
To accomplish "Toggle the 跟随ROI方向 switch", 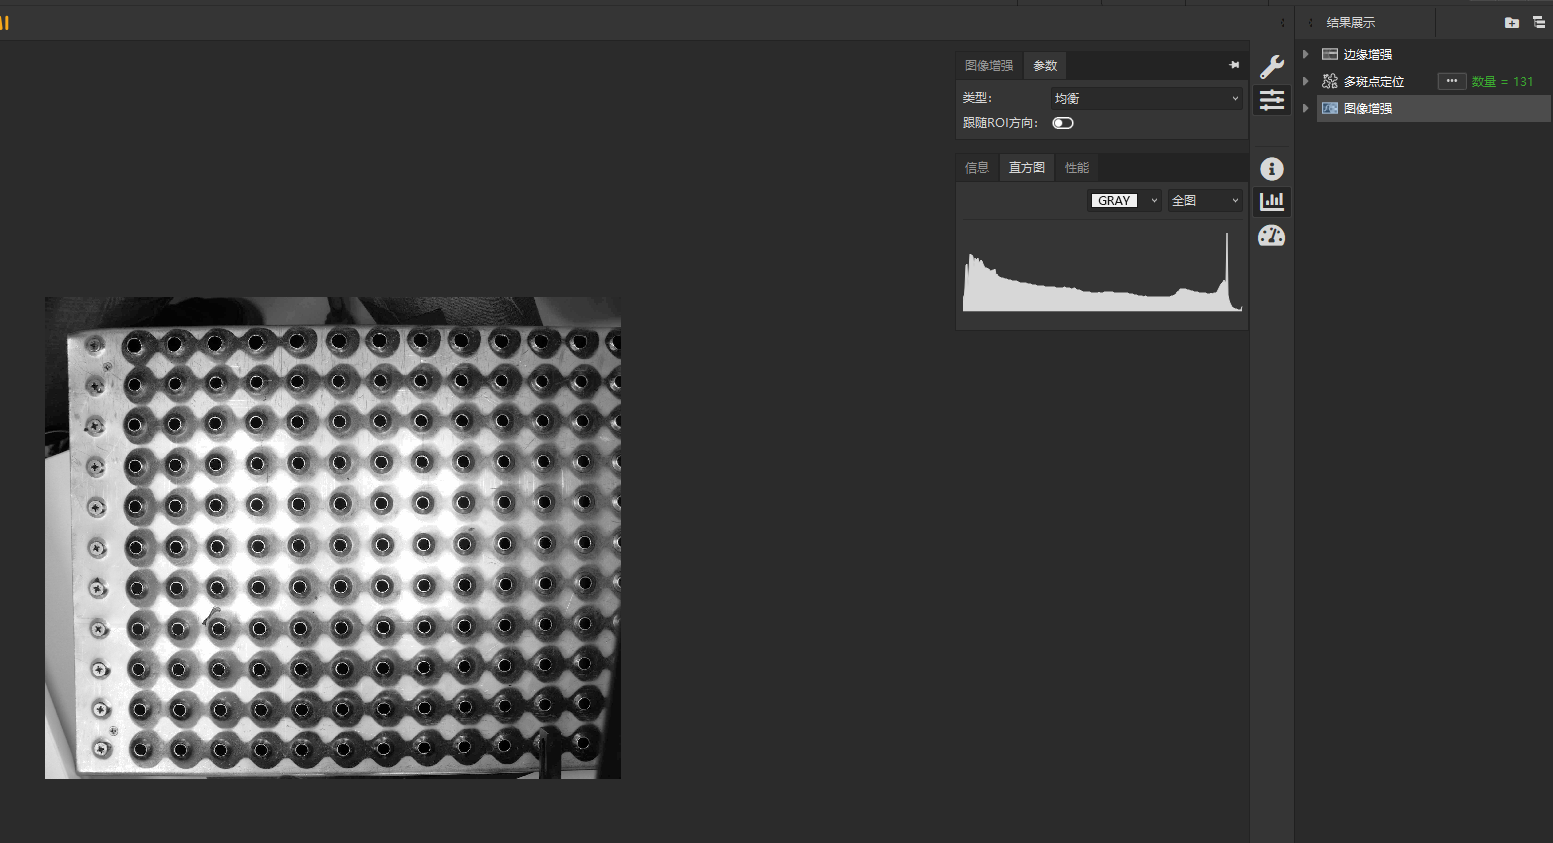I will tap(1063, 123).
